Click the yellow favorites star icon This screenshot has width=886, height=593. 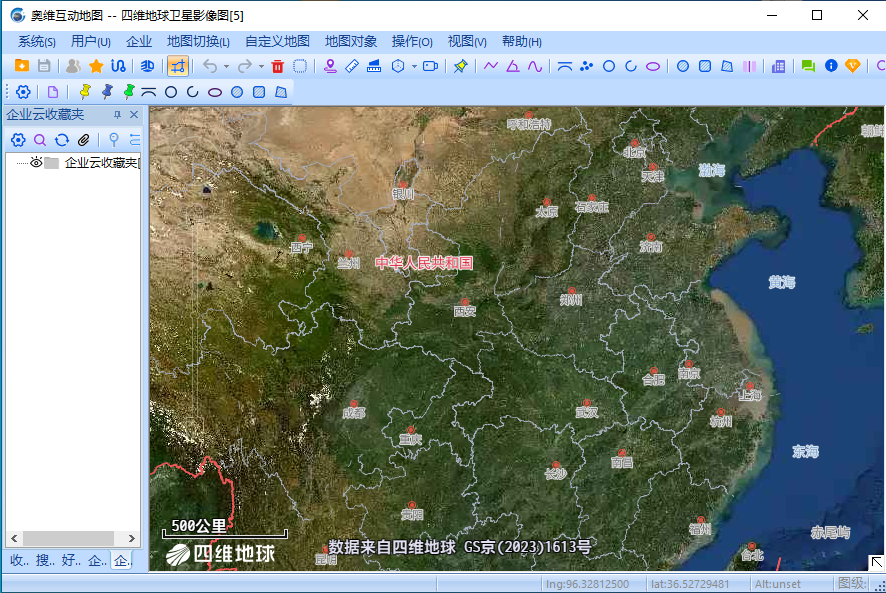(x=96, y=66)
